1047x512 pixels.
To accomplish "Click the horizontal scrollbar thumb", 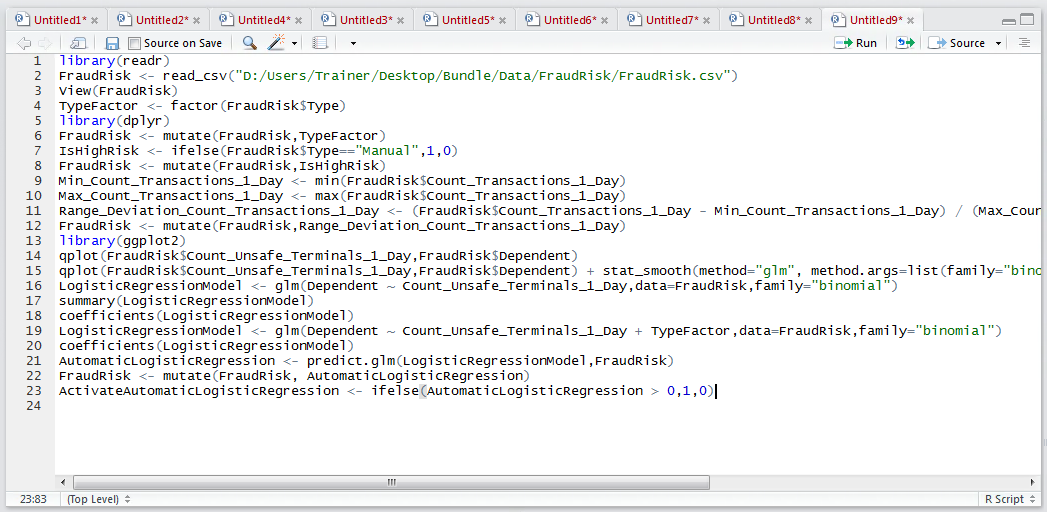I will [x=391, y=482].
